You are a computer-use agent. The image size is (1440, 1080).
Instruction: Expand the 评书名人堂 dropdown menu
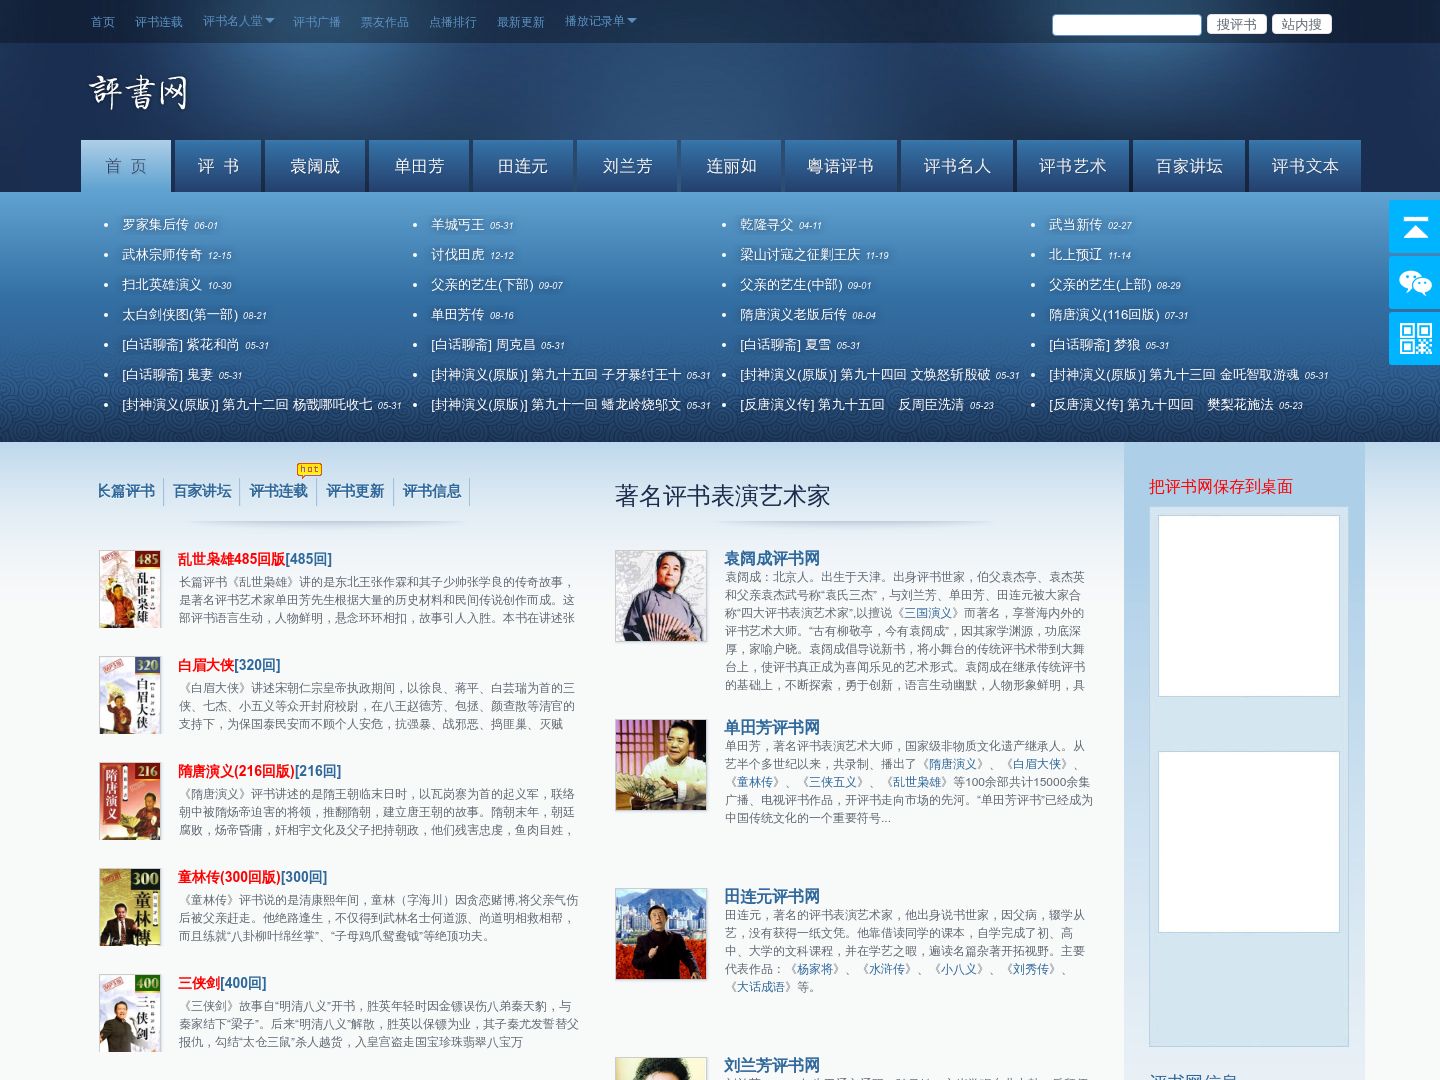point(238,21)
